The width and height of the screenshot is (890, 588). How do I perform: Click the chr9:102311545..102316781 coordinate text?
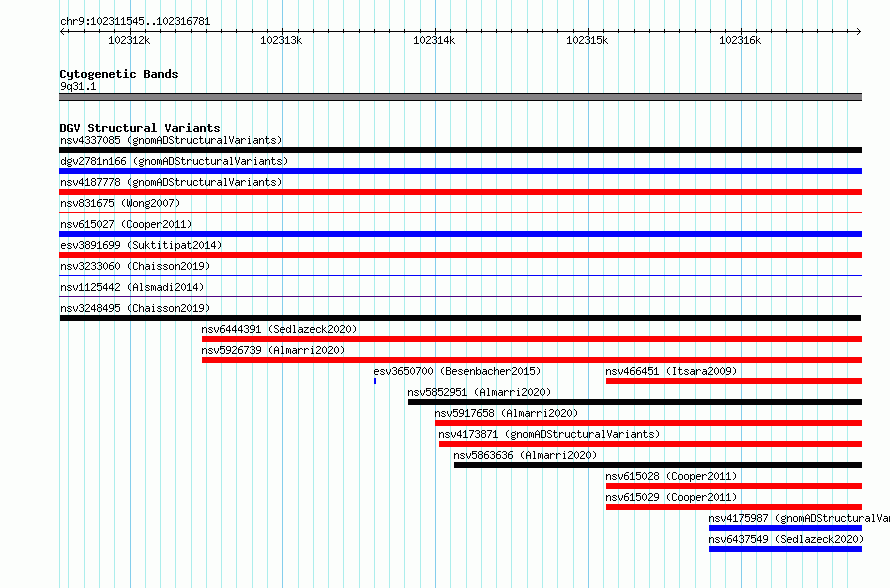(135, 22)
